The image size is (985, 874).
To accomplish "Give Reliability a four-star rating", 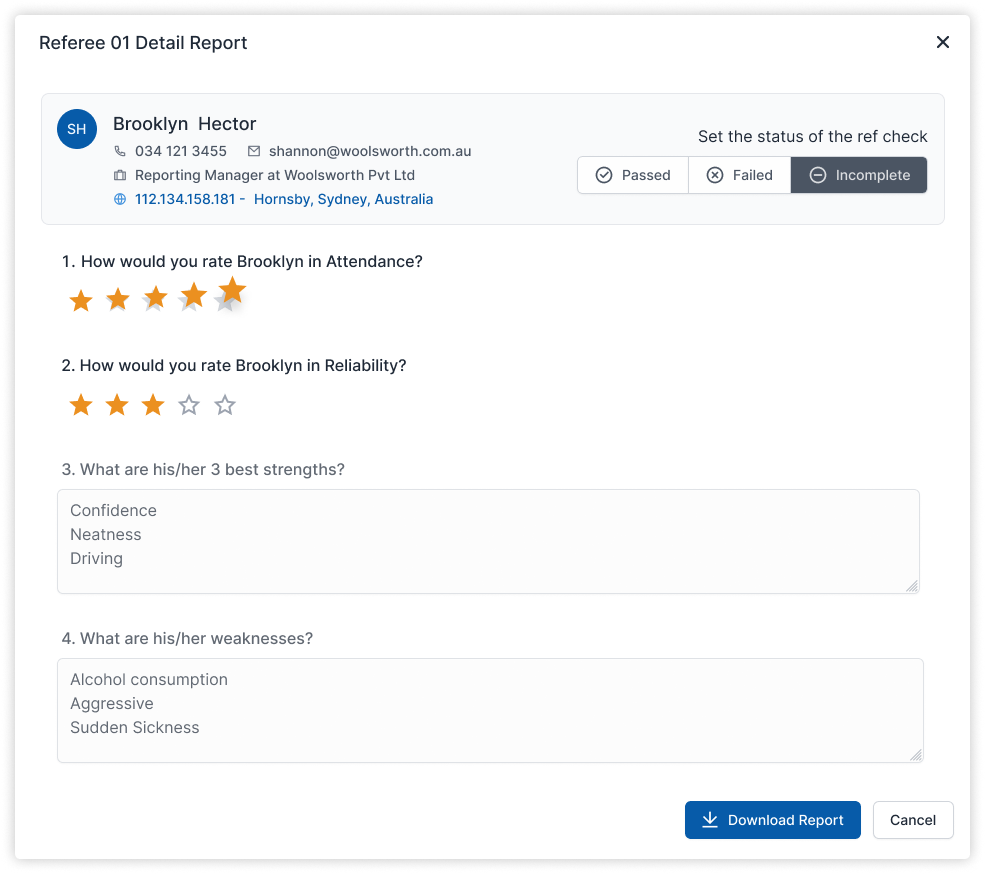I will 189,404.
